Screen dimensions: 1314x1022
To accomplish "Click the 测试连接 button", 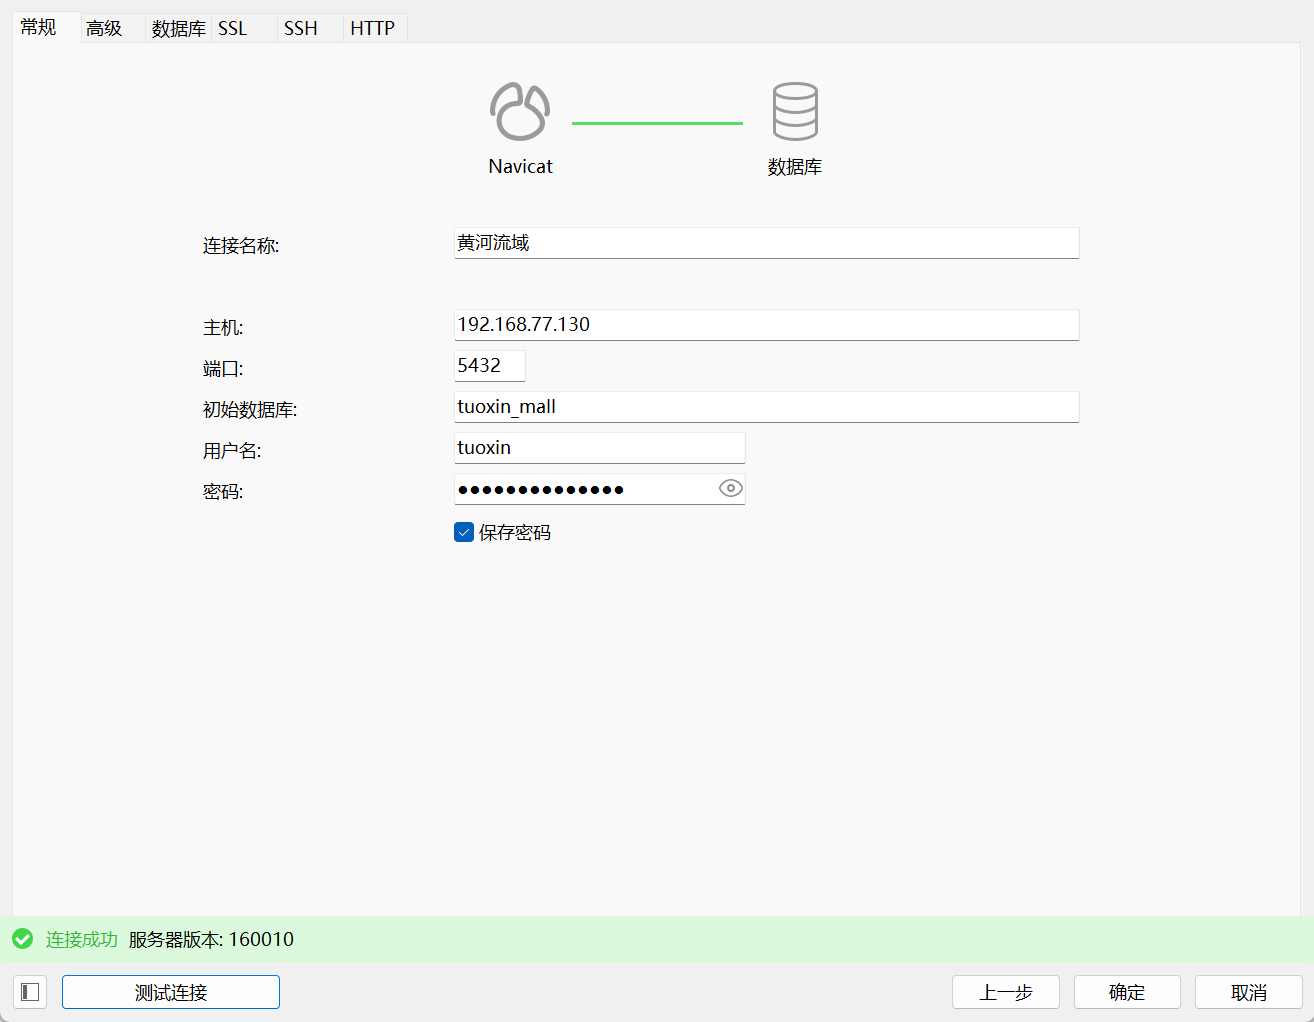I will [171, 992].
